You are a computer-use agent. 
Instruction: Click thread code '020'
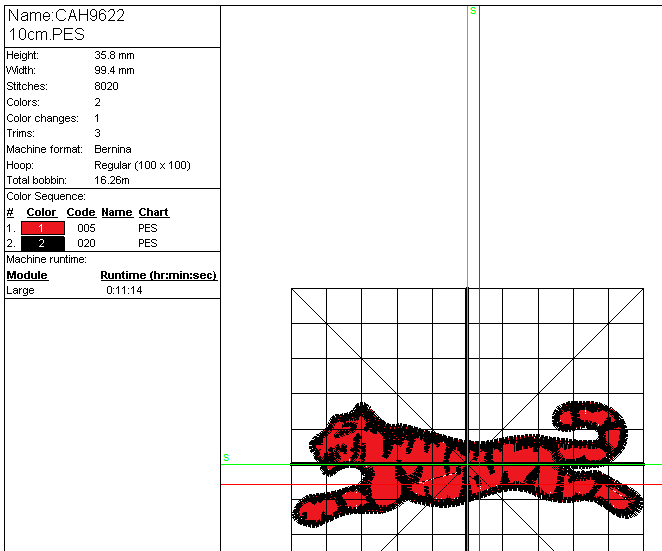pos(86,244)
